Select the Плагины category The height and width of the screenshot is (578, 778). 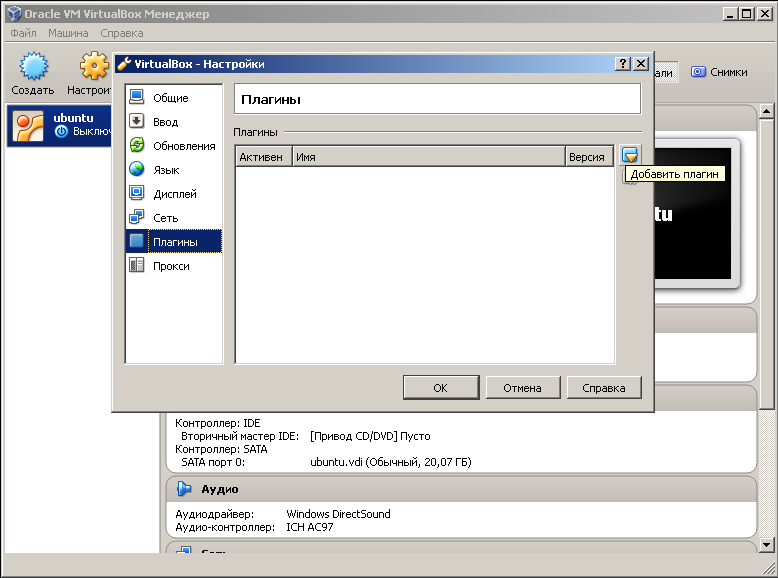click(174, 242)
